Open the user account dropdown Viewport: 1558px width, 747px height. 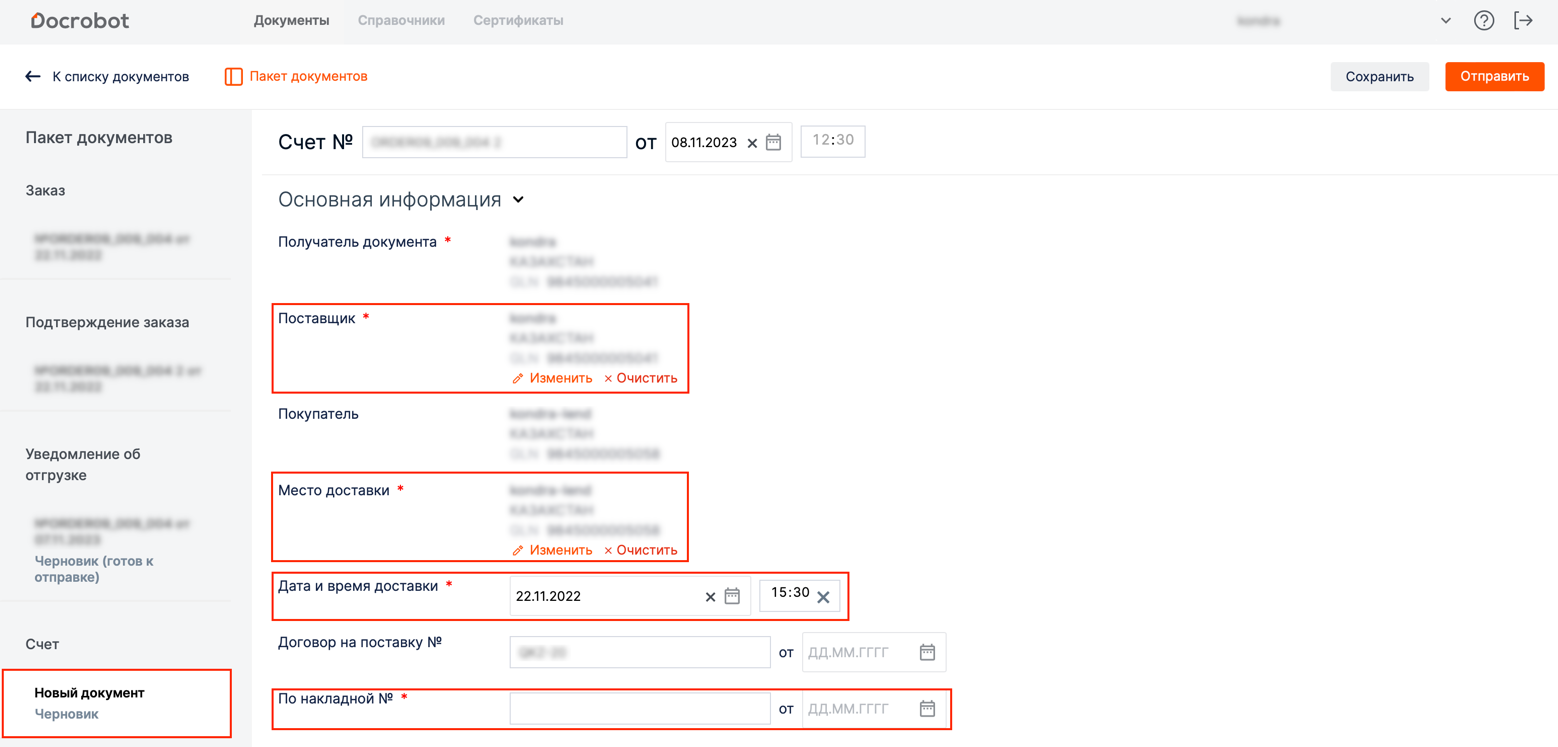[1445, 21]
